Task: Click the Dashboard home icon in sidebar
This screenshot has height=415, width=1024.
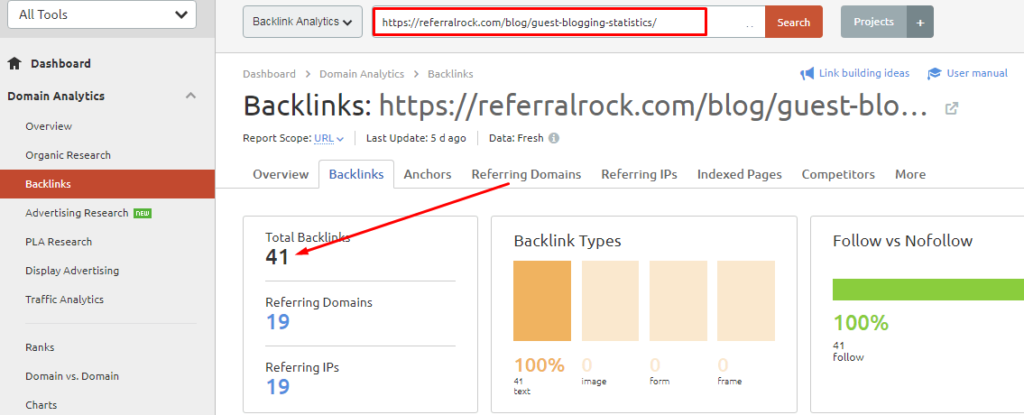Action: click(x=14, y=64)
